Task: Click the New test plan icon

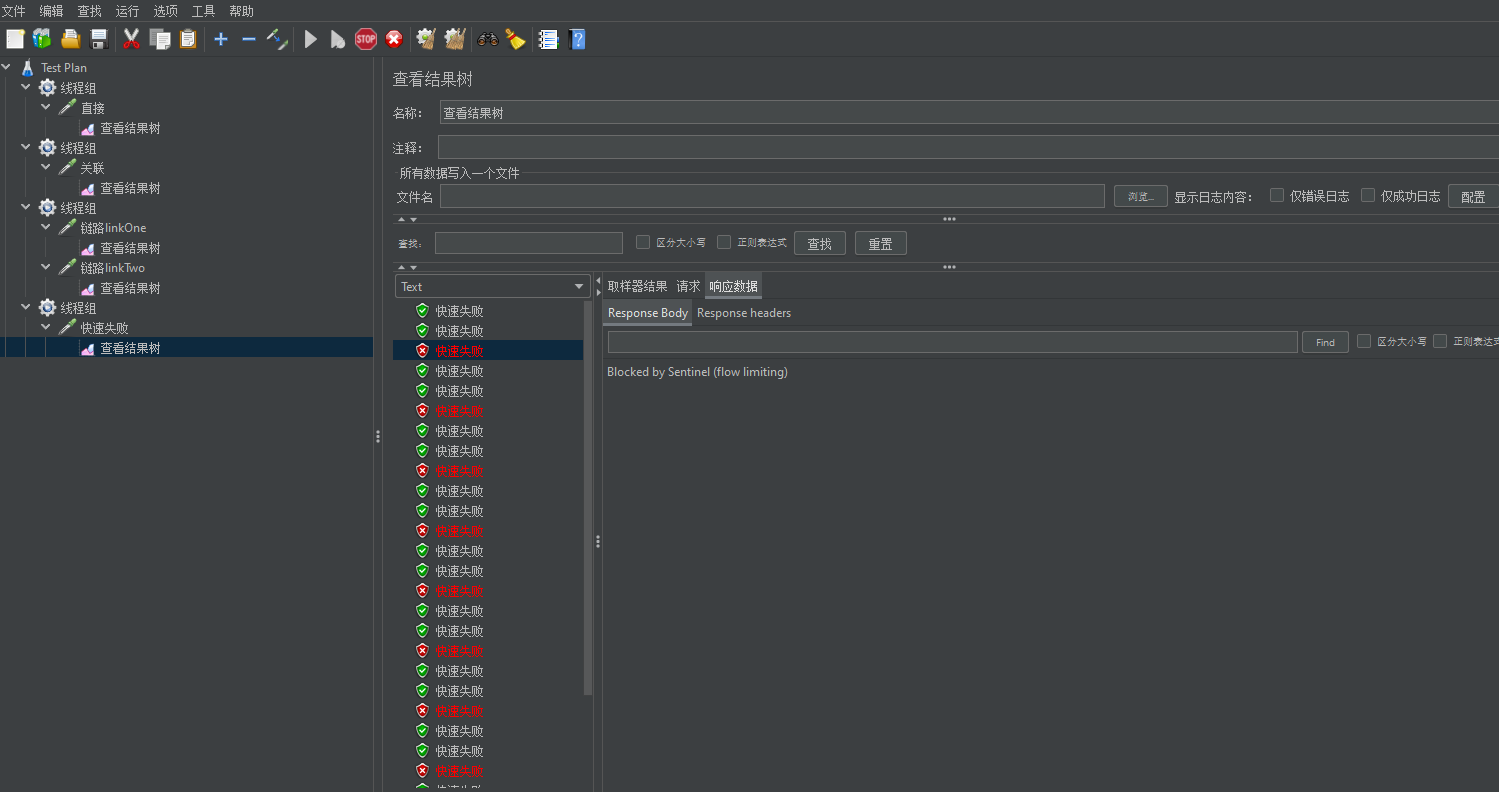Action: (x=15, y=39)
